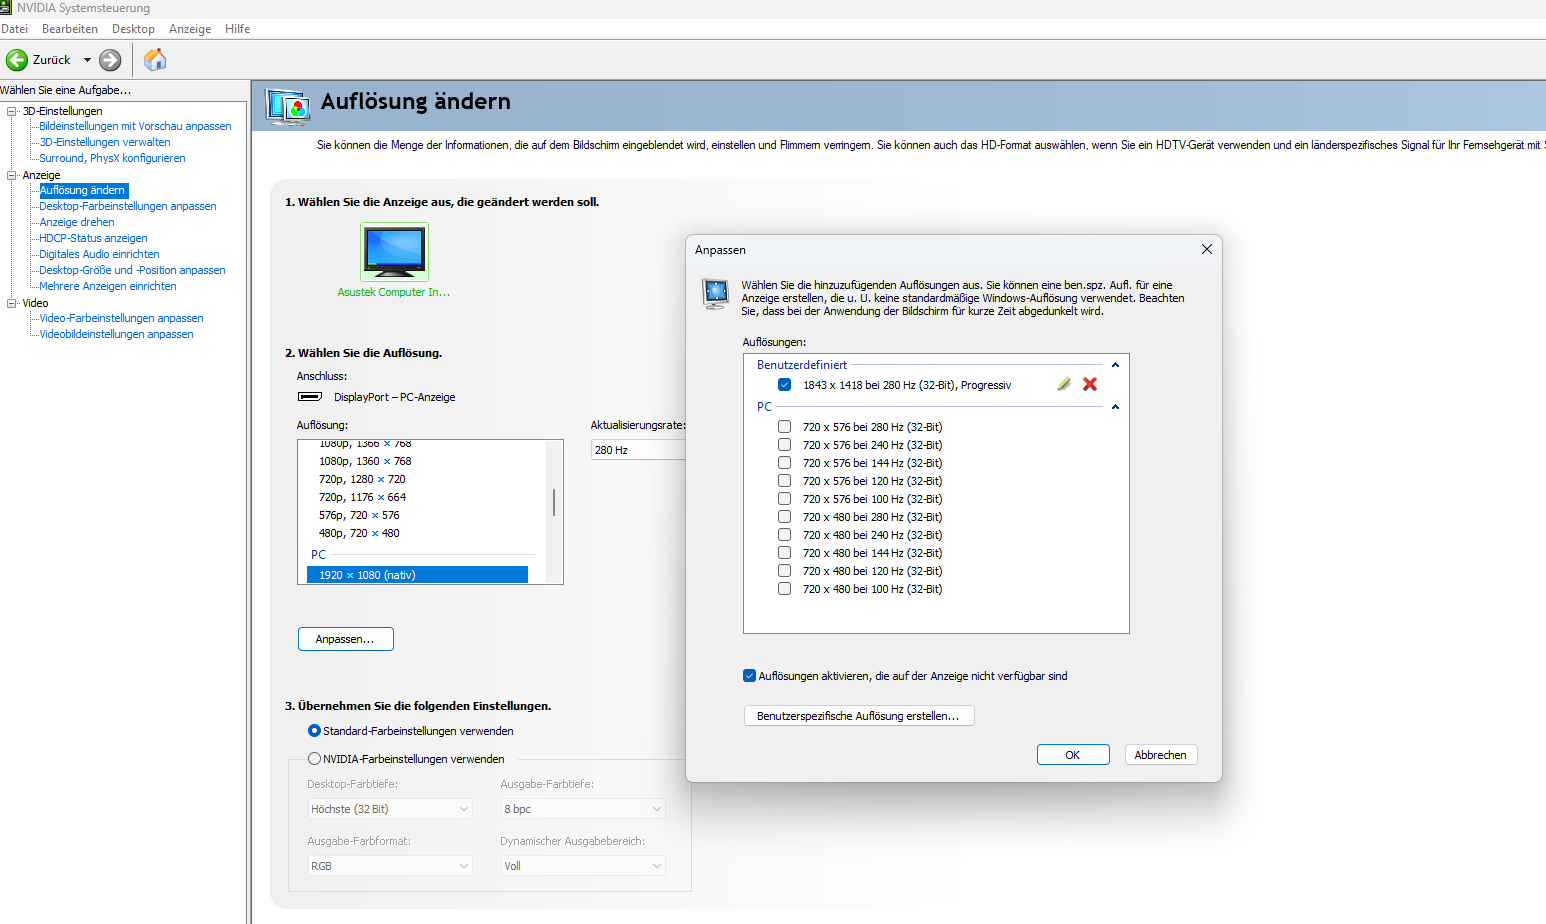Screen dimensions: 1546x924
Task: Open Anzeige drehen
Action: [x=77, y=222]
